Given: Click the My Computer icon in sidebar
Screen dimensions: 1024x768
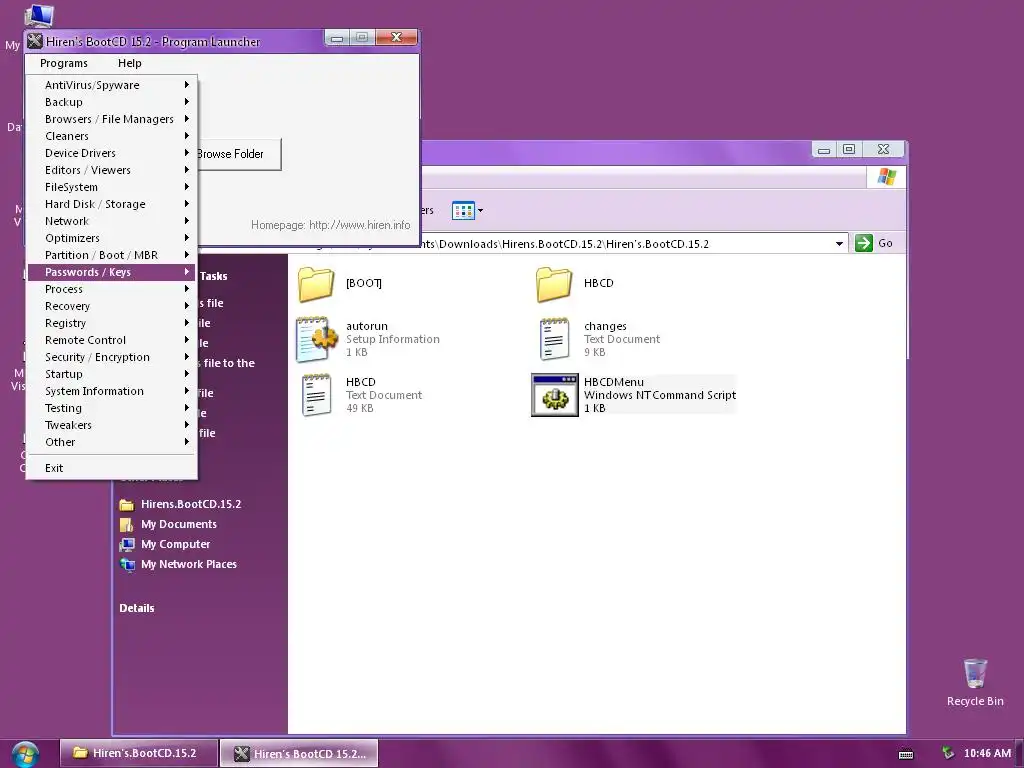Looking at the screenshot, I should (x=127, y=545).
